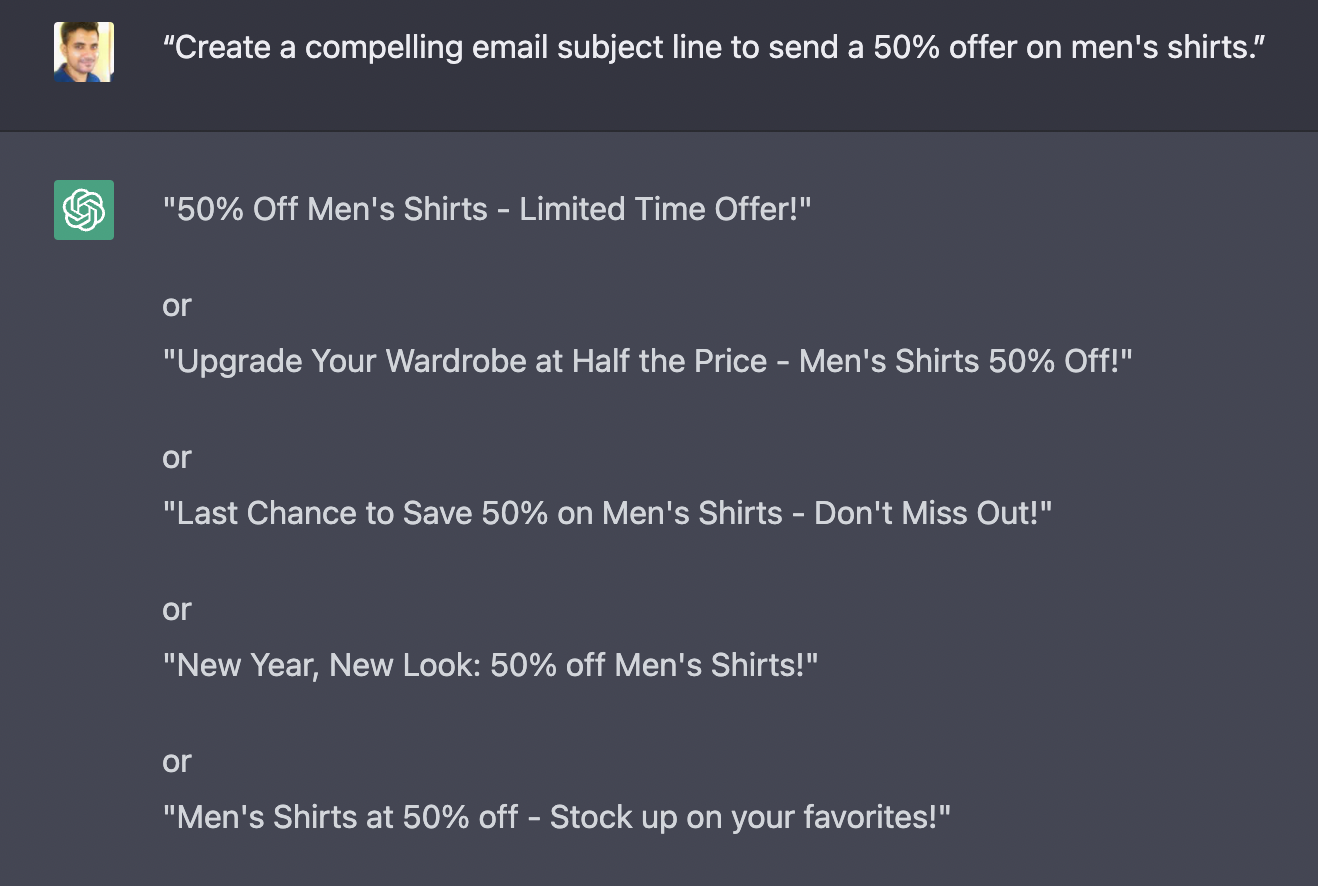Screen dimensions: 1318x886
Task: Click the "or" directly above the Last Chance line
Action: (x=176, y=457)
